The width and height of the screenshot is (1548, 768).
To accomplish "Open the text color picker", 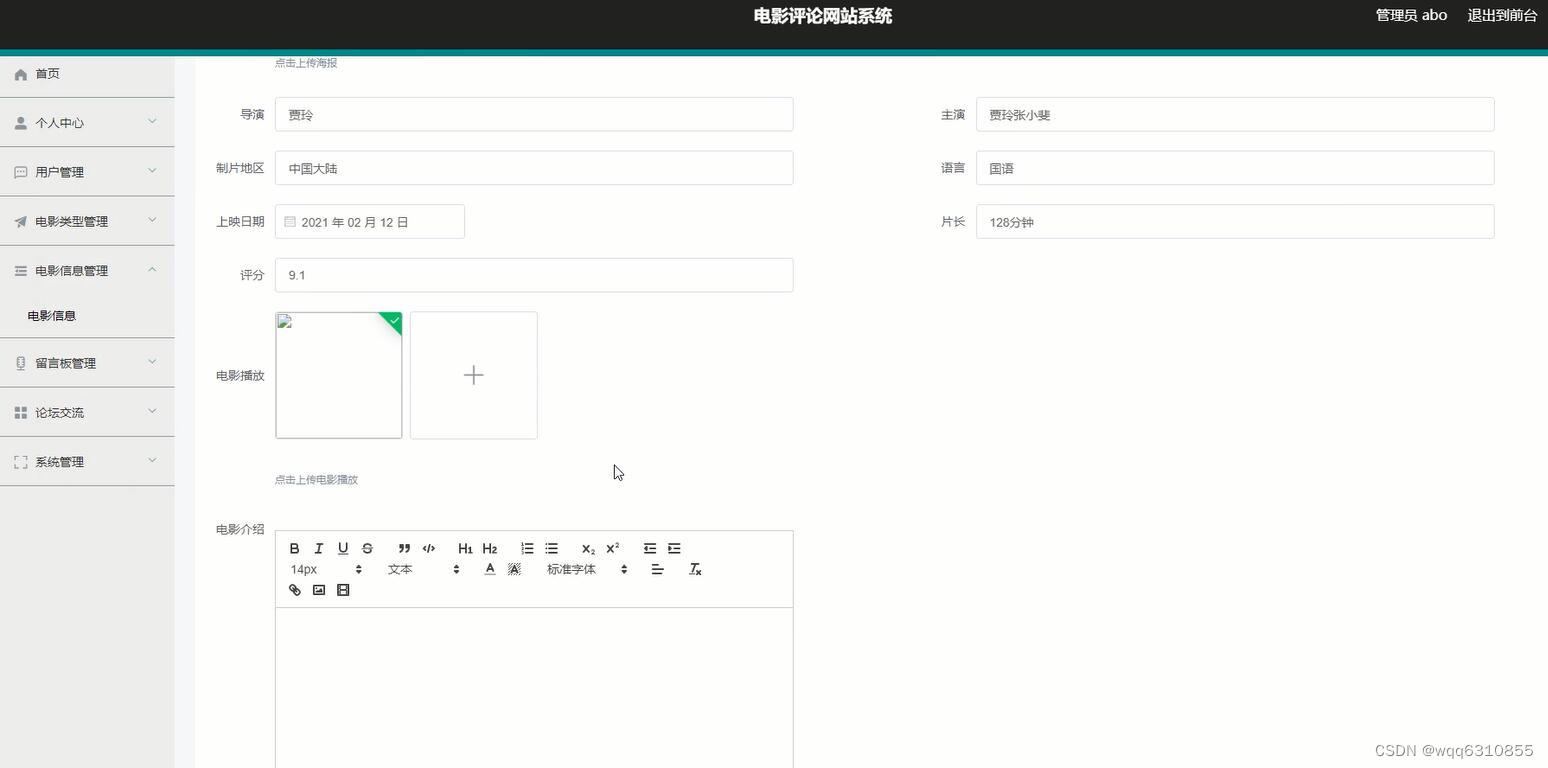I will 490,569.
